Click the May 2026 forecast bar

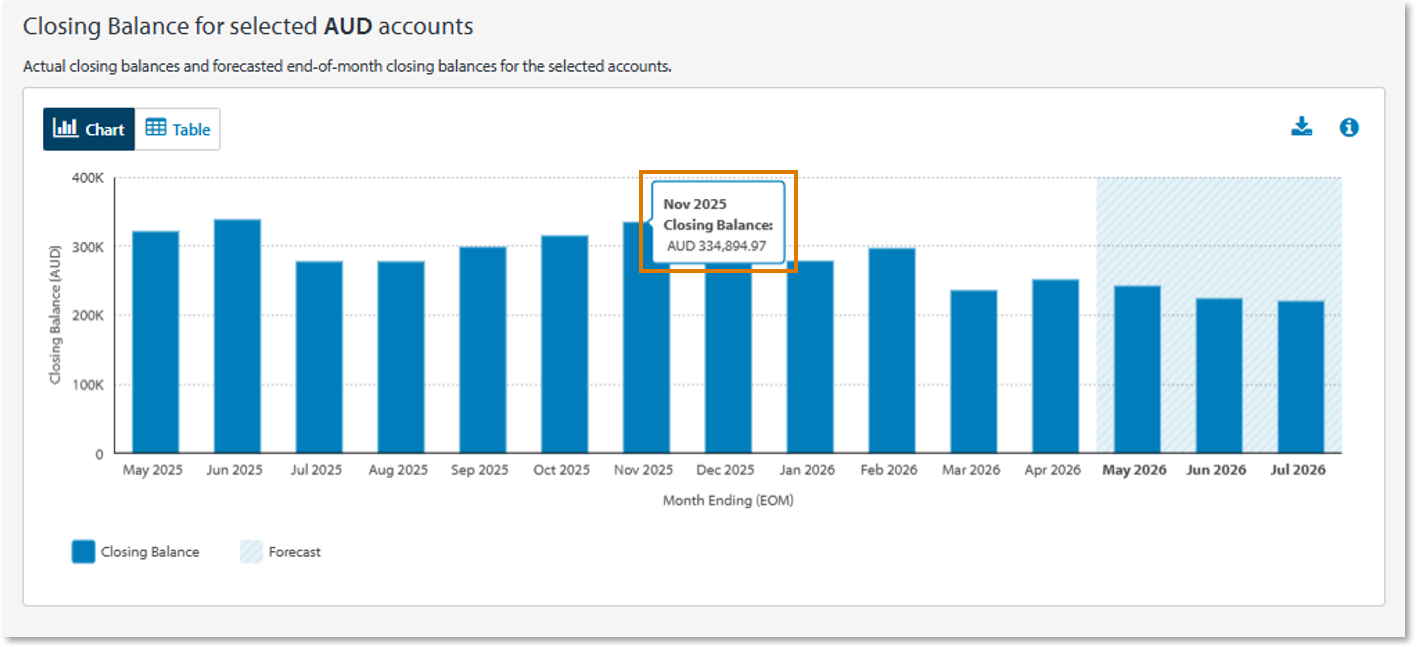point(1138,370)
